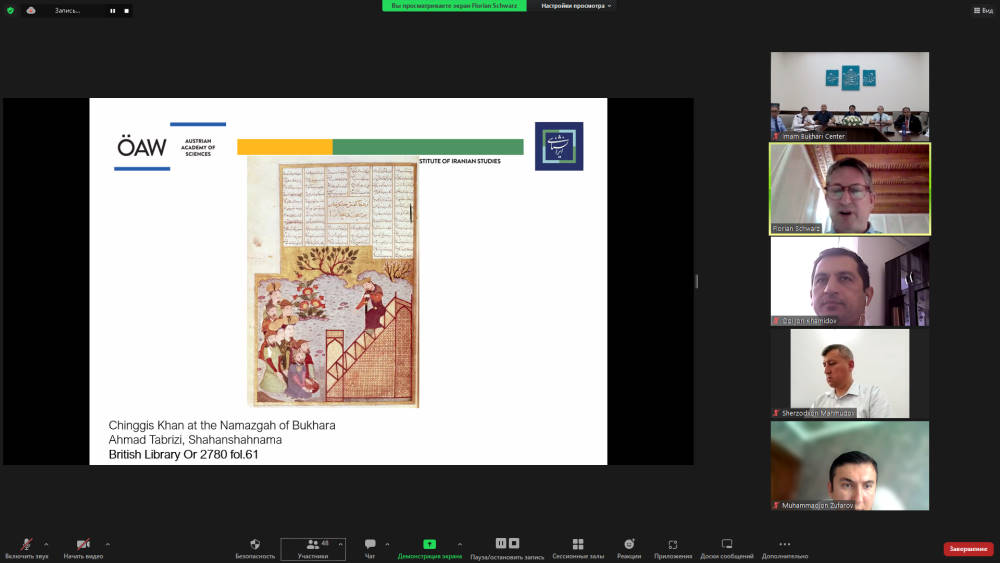Open Доски сообщений whiteboards

point(726,549)
